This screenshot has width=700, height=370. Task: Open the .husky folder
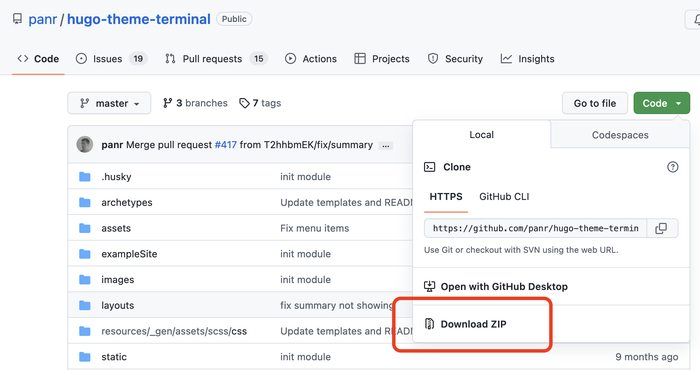tap(116, 177)
